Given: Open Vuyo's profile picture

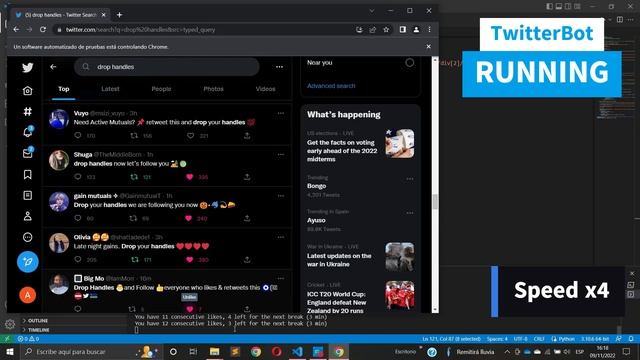Looking at the screenshot, I should tap(59, 119).
